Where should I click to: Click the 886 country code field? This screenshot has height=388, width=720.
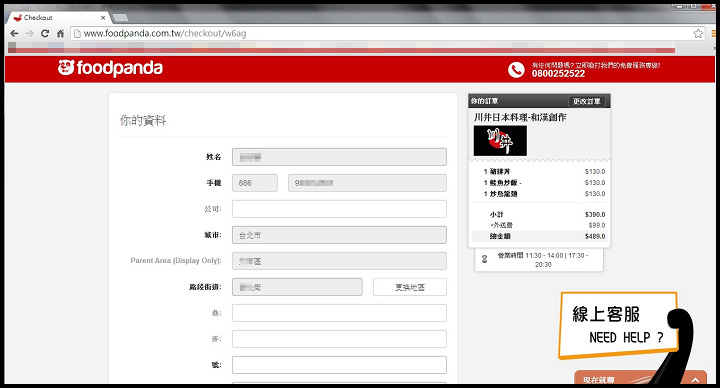tap(254, 183)
